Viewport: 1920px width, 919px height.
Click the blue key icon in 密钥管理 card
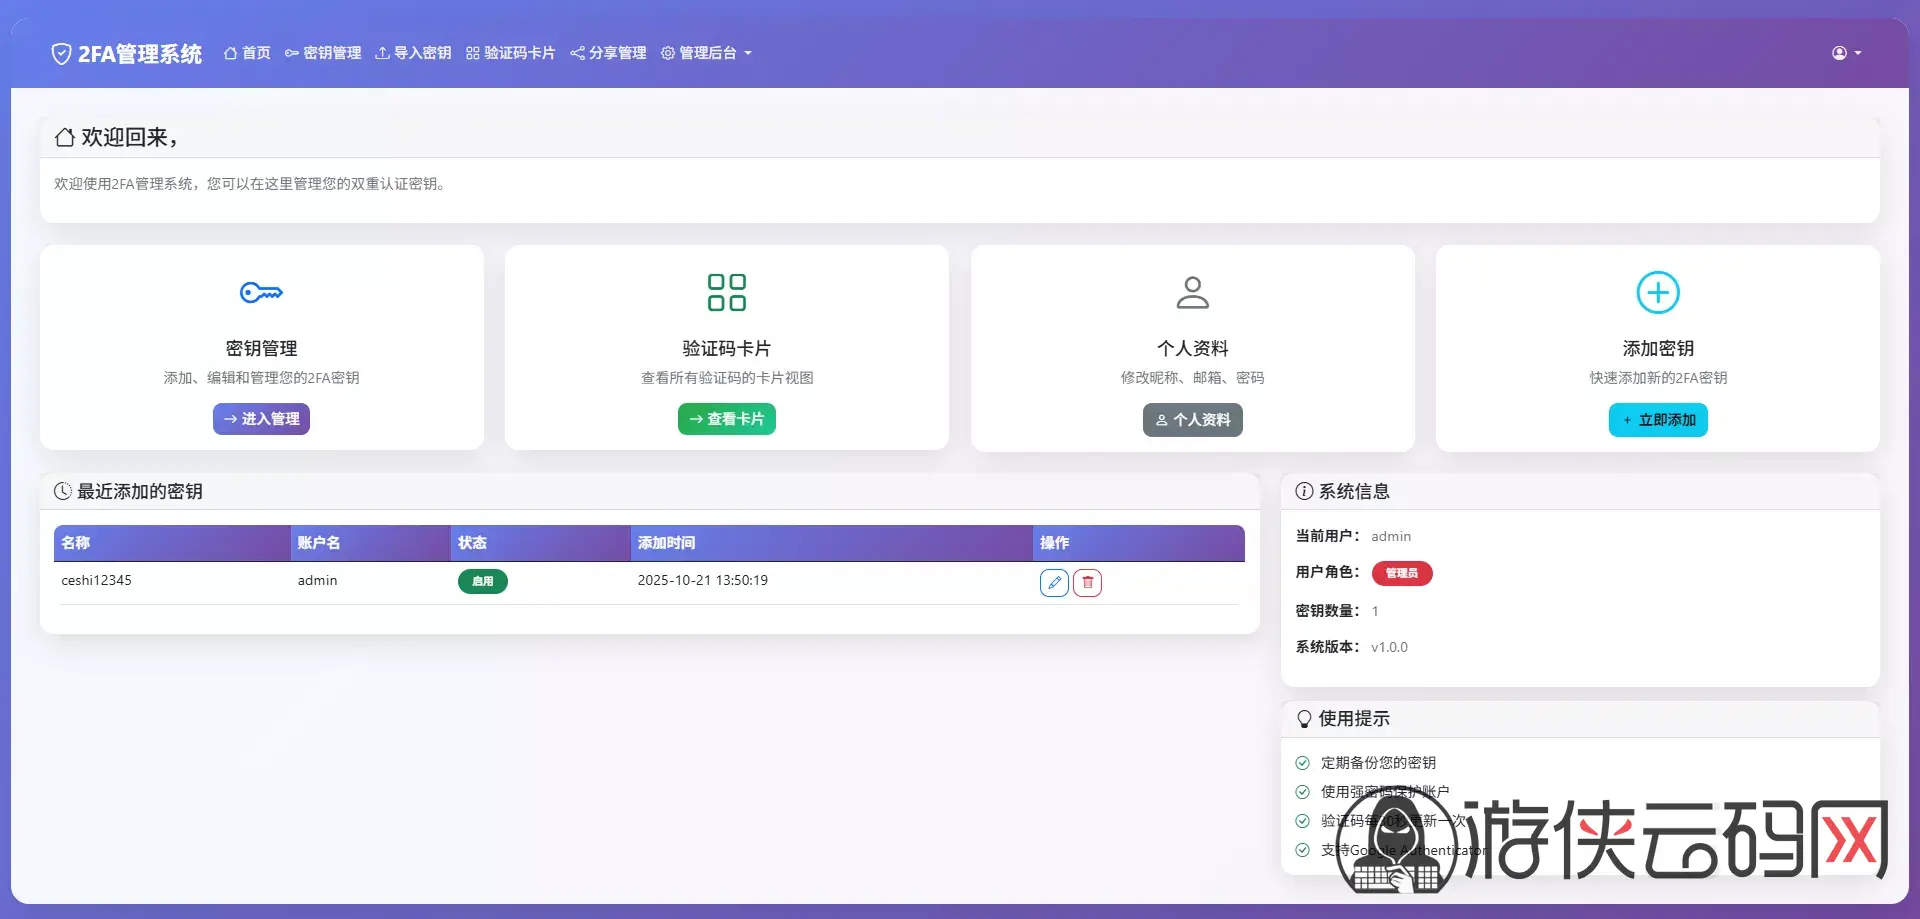tap(261, 292)
